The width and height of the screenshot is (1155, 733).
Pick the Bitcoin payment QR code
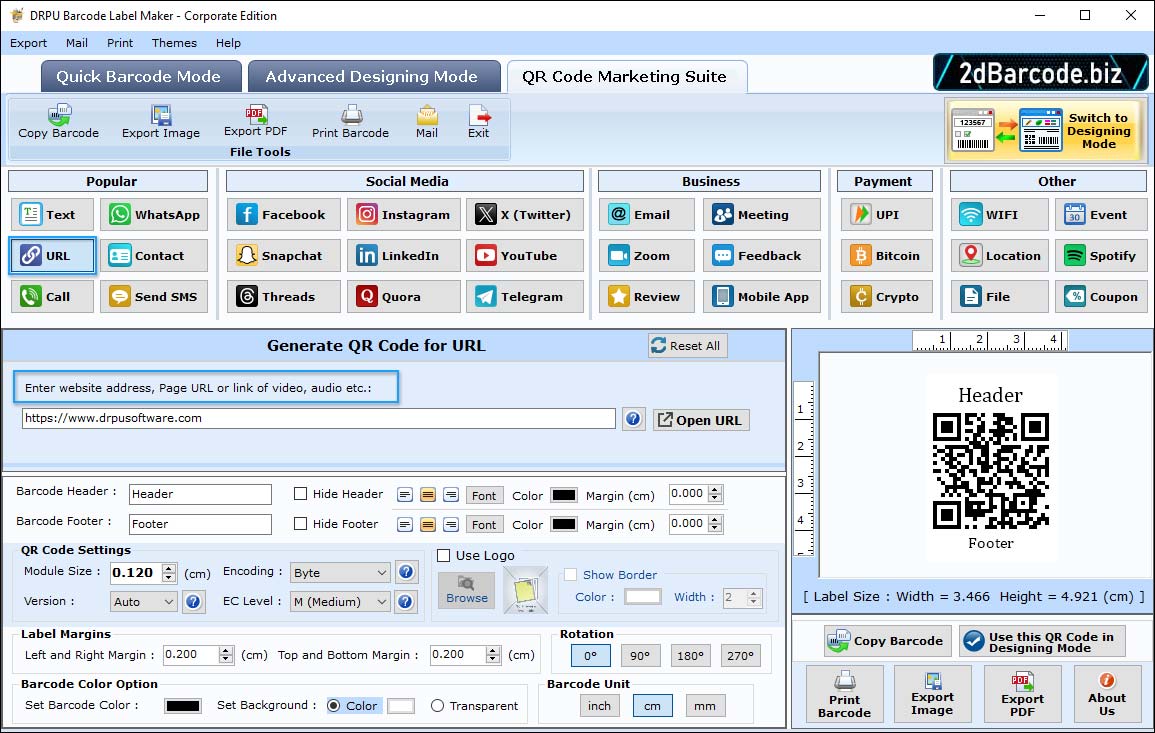[886, 256]
